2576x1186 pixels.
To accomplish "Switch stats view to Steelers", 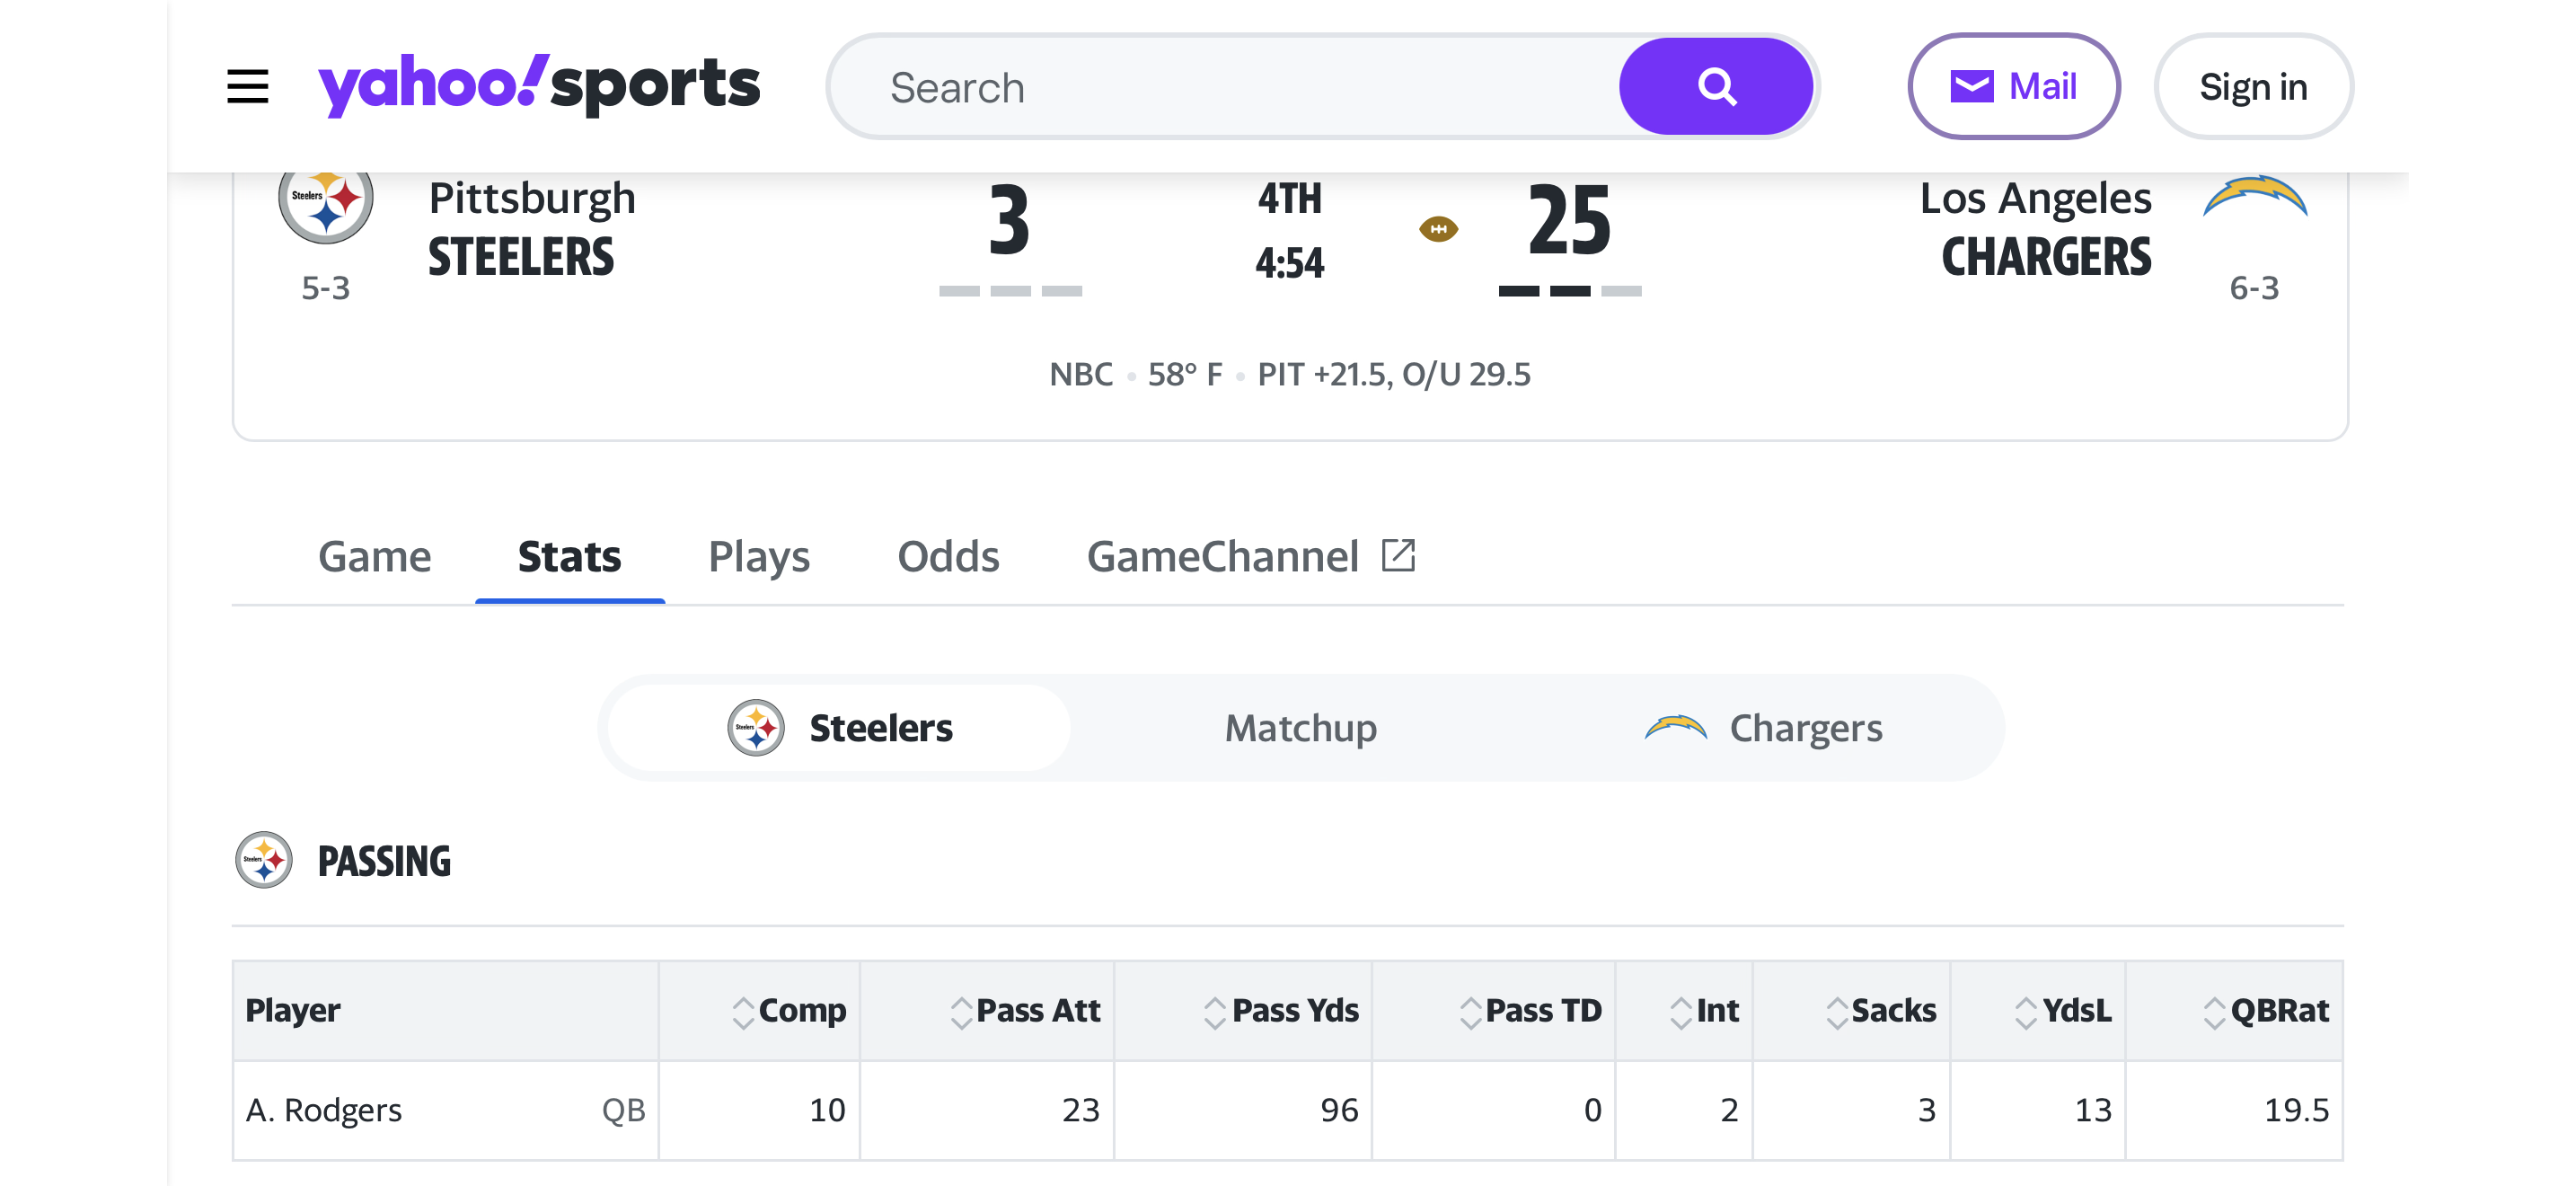I will [840, 728].
